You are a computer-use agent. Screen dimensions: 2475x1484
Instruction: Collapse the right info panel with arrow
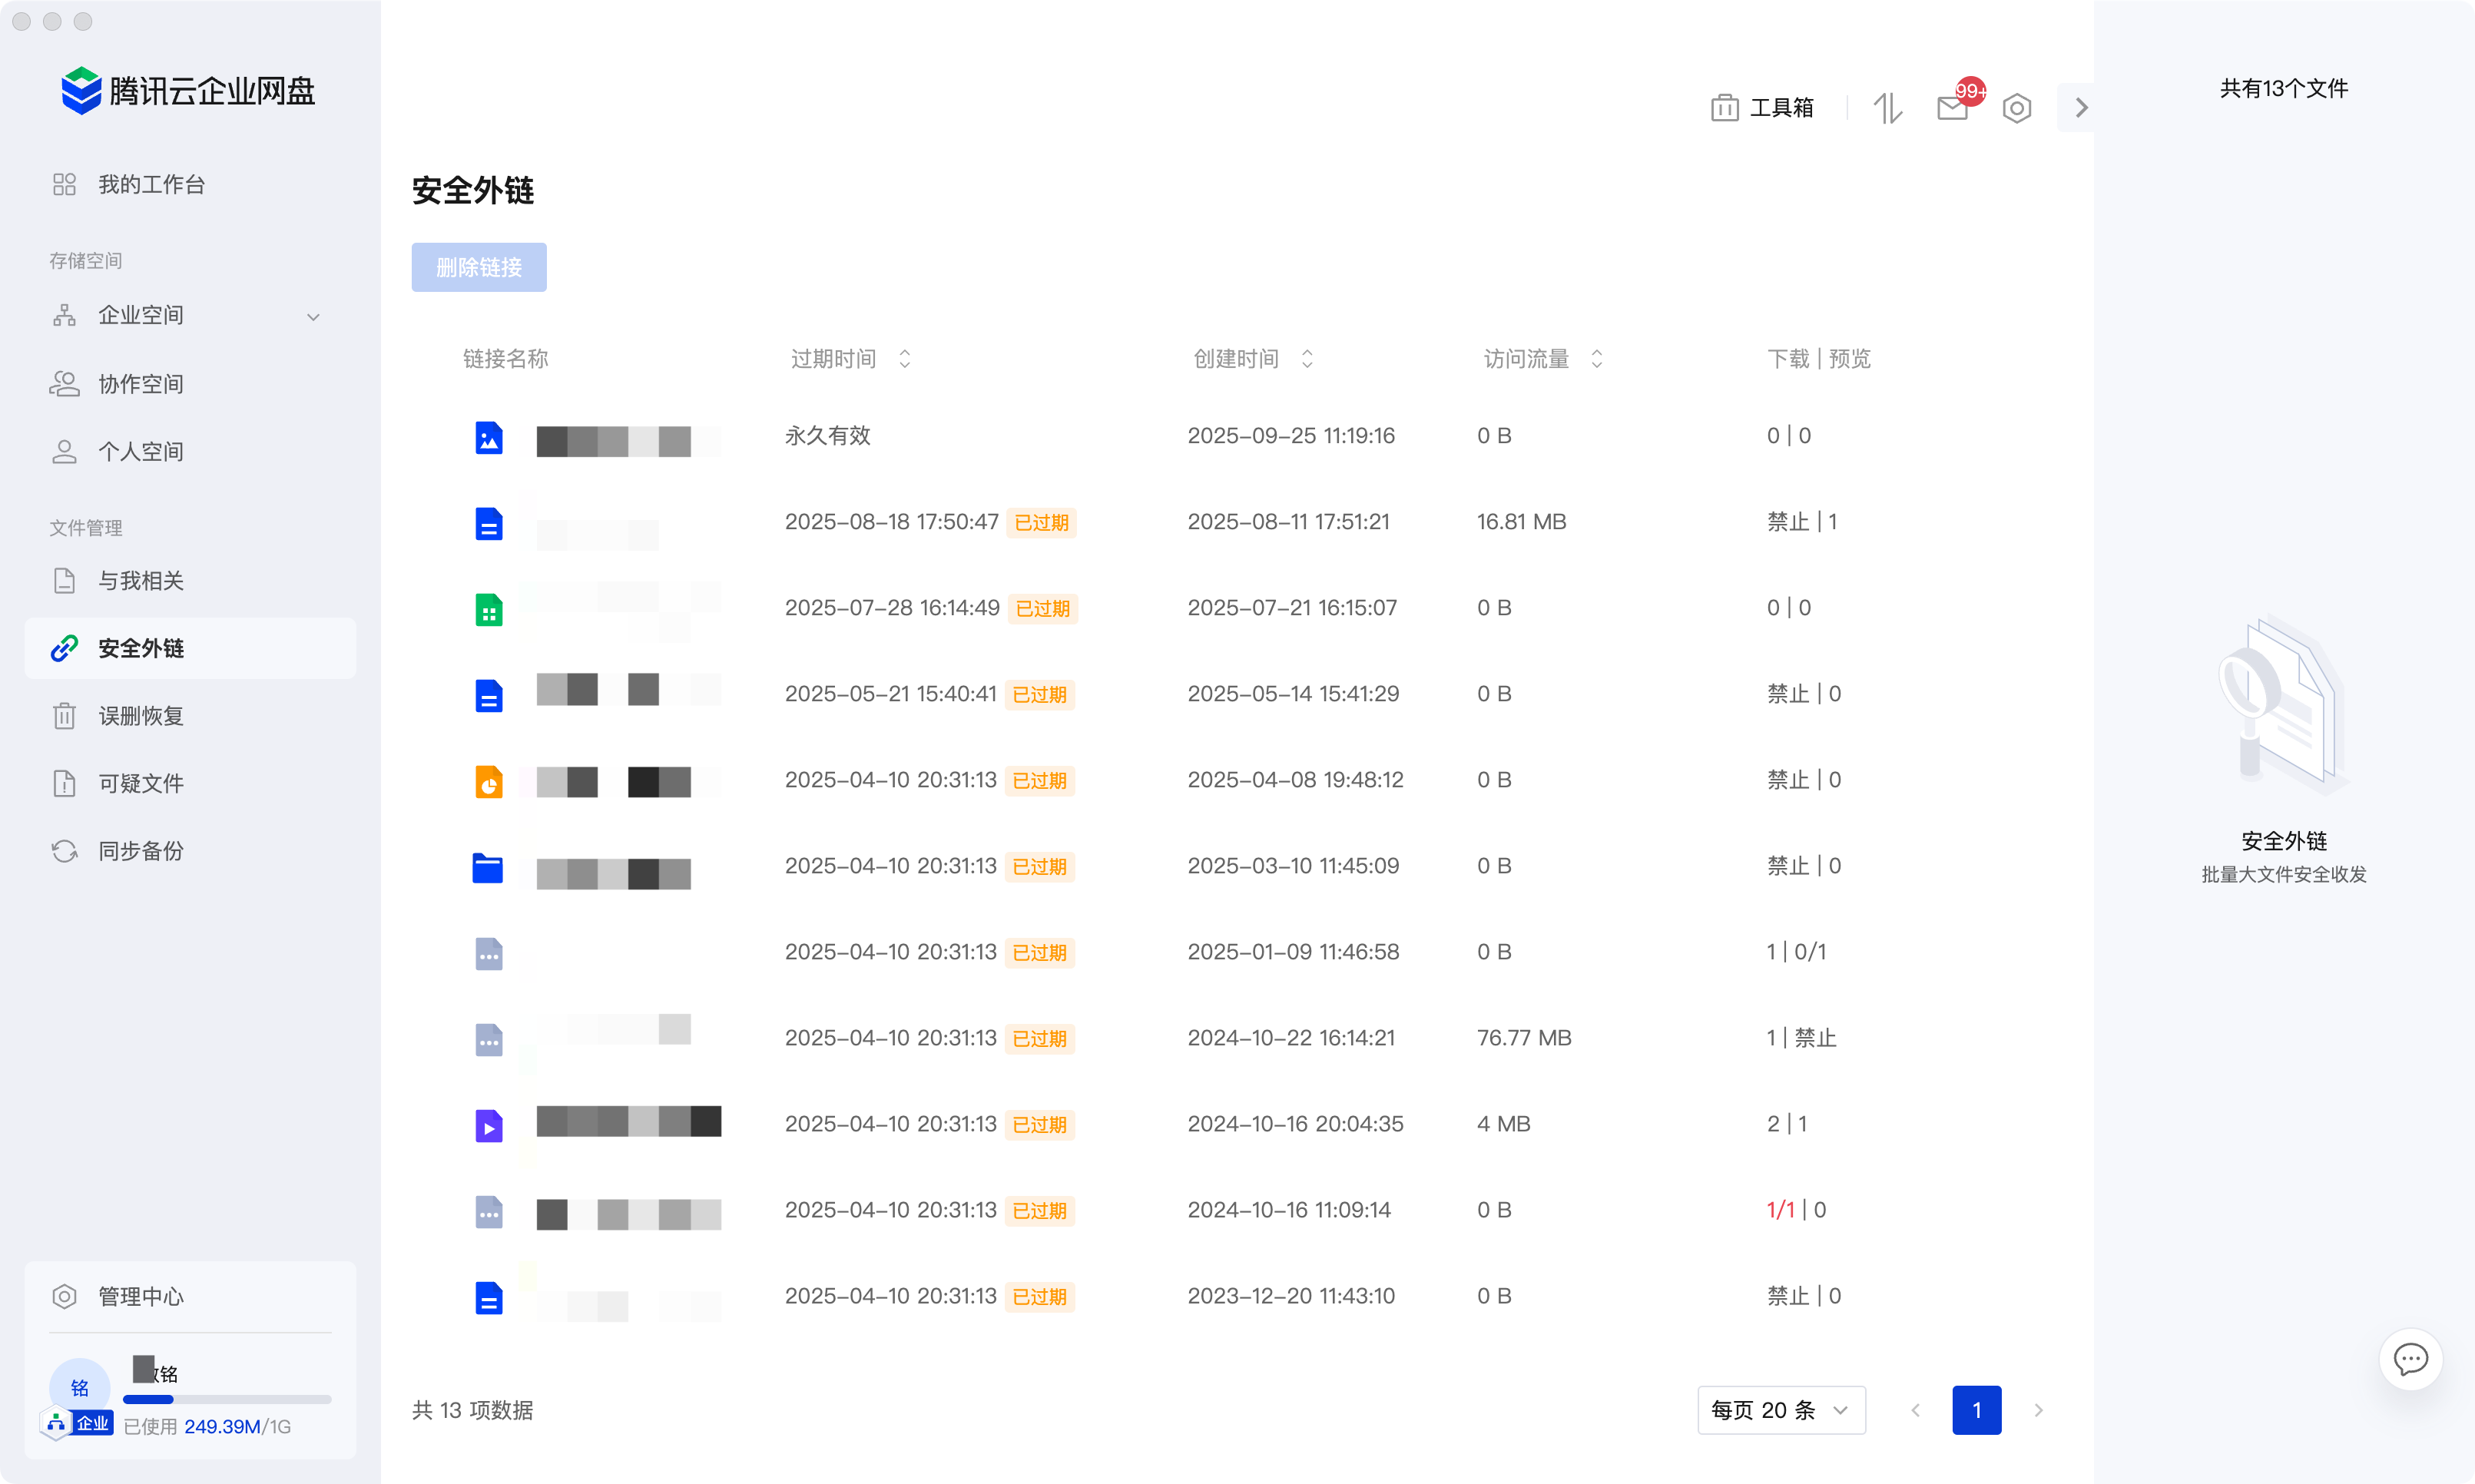click(2081, 108)
